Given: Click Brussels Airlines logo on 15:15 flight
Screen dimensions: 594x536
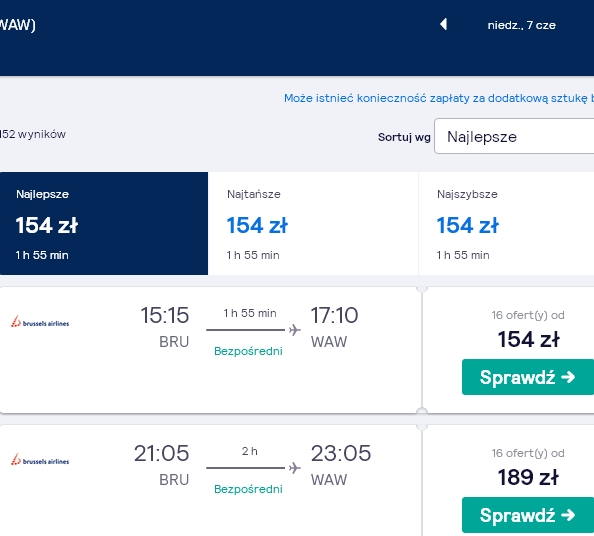Looking at the screenshot, I should [40, 322].
